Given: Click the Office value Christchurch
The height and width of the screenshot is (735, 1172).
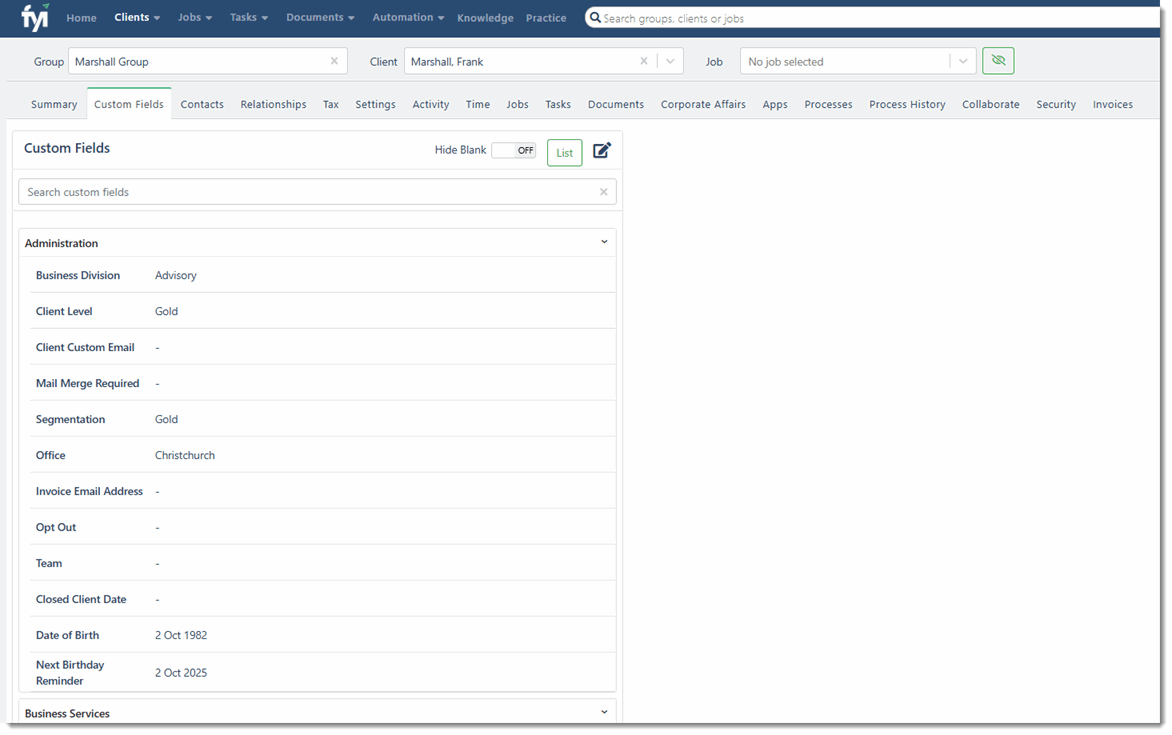Looking at the screenshot, I should coord(185,455).
